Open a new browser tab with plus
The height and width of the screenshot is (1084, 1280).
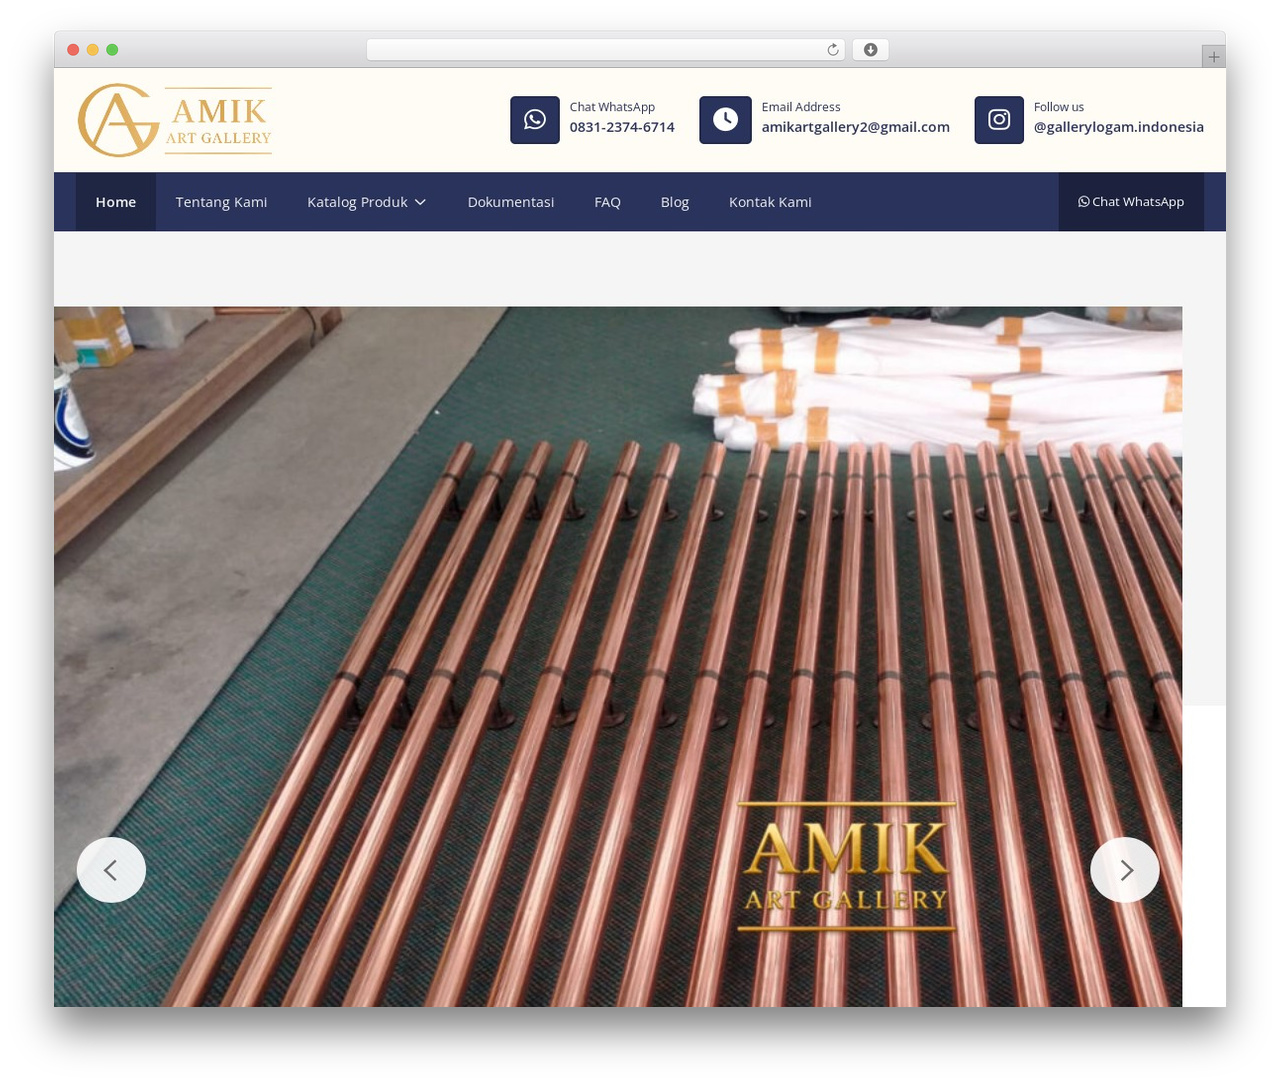click(x=1213, y=57)
